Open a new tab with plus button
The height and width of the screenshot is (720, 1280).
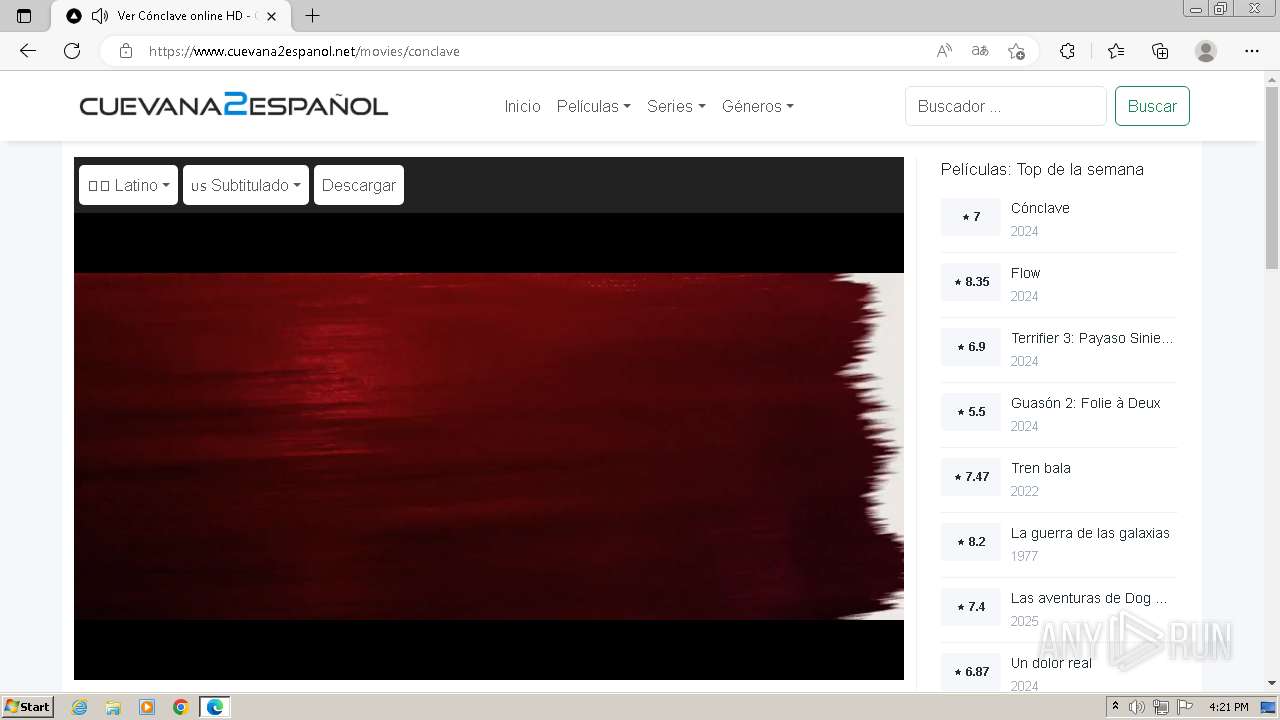[312, 16]
